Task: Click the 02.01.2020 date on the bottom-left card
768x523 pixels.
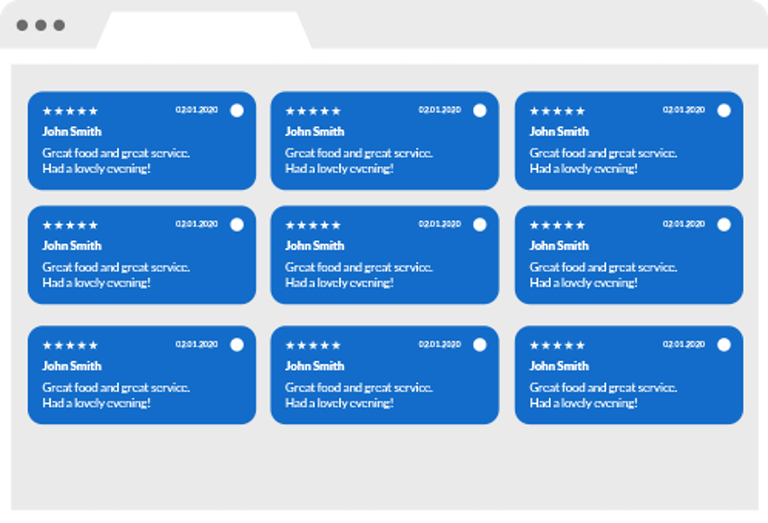Action: coord(197,344)
